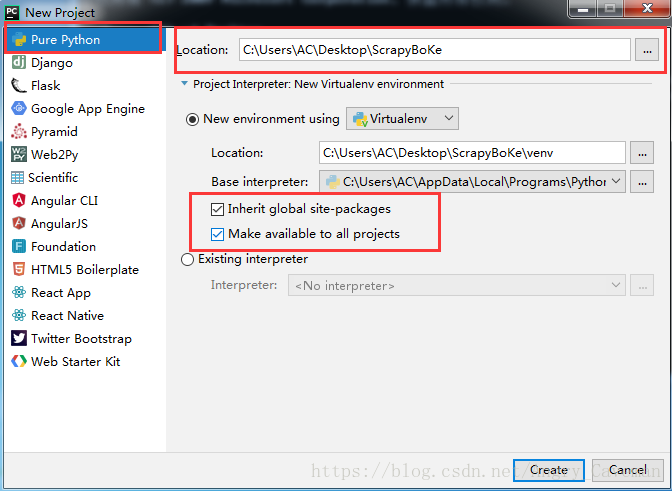Image resolution: width=672 pixels, height=491 pixels.
Task: Select Web Starter Kit label
Action: click(76, 362)
